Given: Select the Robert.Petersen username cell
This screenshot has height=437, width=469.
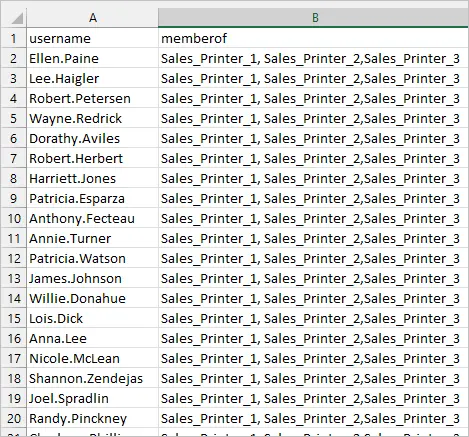Looking at the screenshot, I should coord(93,98).
